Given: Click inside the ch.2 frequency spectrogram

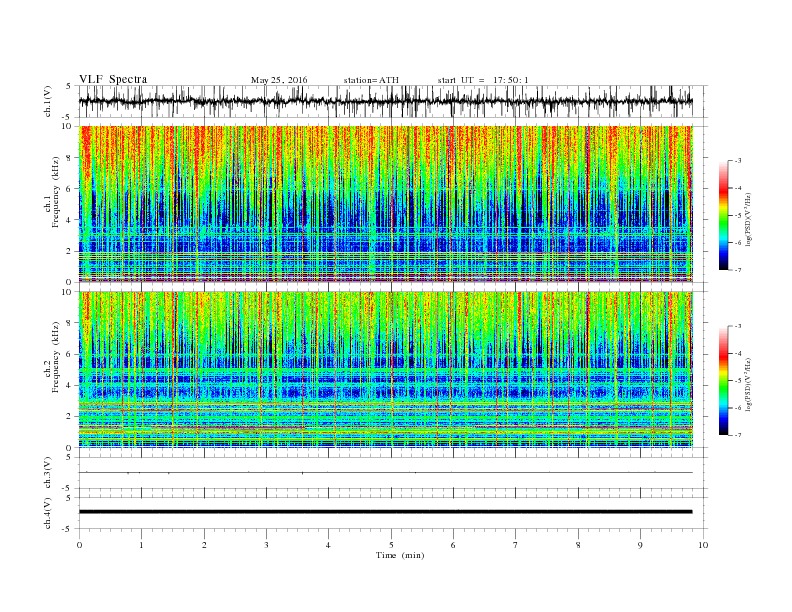Looking at the screenshot, I should [x=386, y=370].
